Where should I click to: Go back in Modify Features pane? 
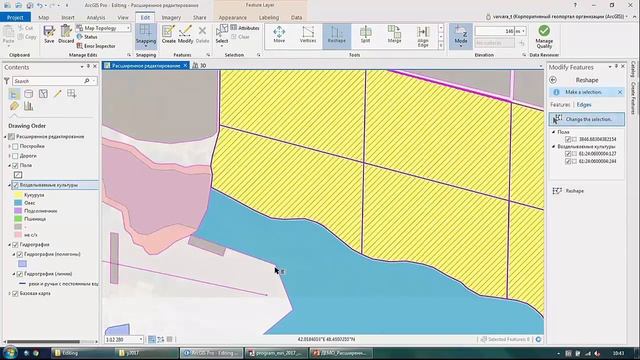coord(553,80)
